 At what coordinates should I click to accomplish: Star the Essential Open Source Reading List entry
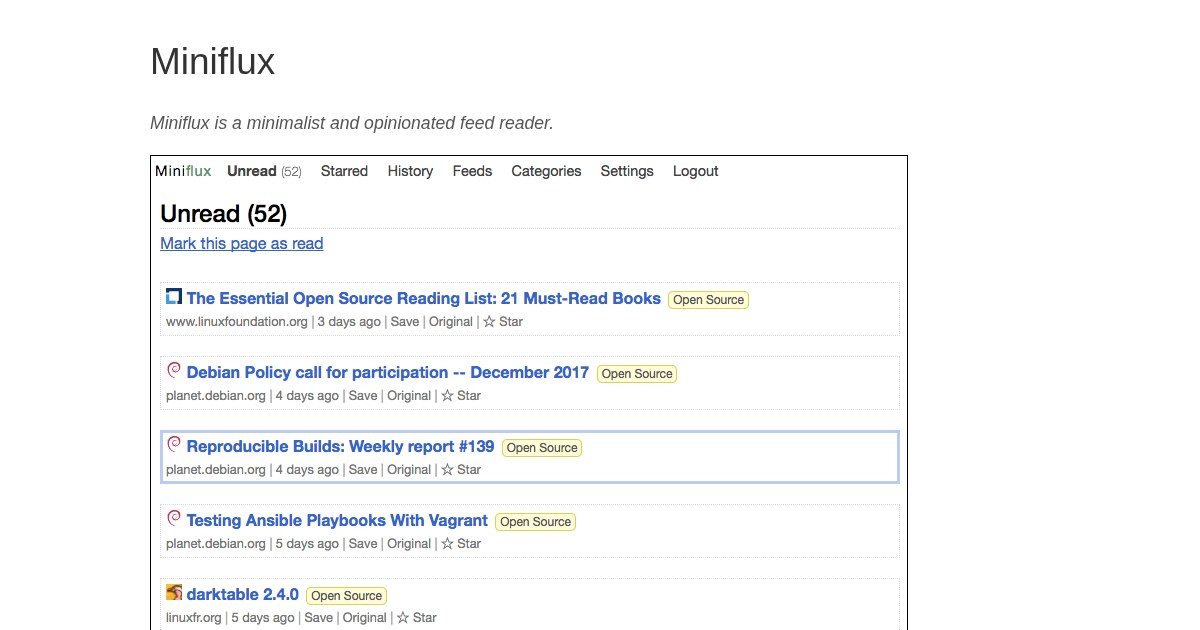503,322
